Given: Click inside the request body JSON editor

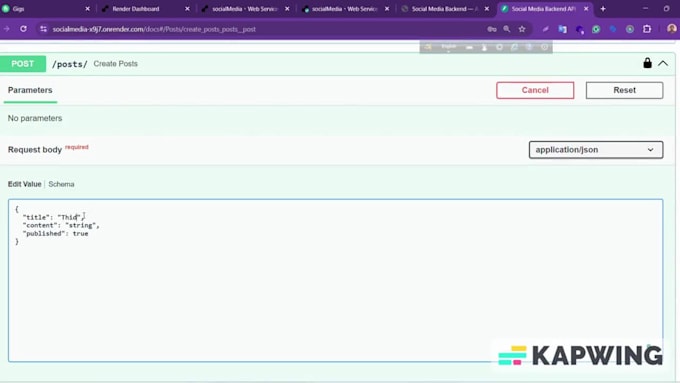Looking at the screenshot, I should [x=335, y=280].
